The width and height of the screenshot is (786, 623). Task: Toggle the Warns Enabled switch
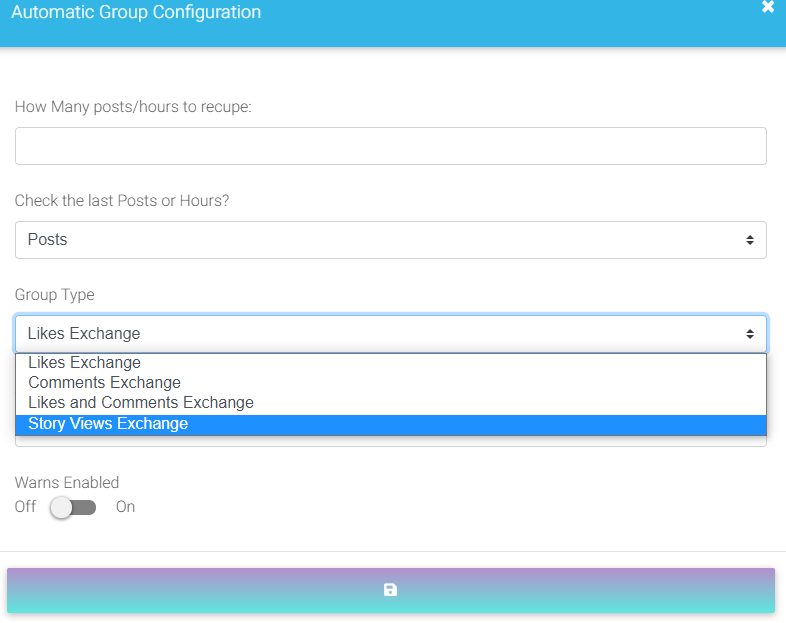(74, 507)
